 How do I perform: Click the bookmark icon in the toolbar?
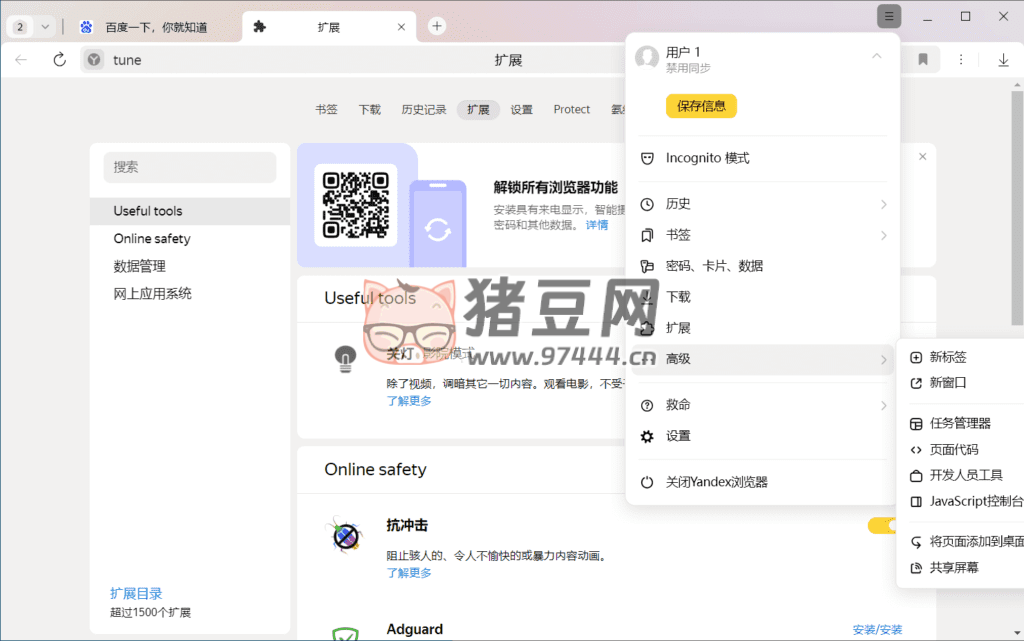click(x=923, y=60)
